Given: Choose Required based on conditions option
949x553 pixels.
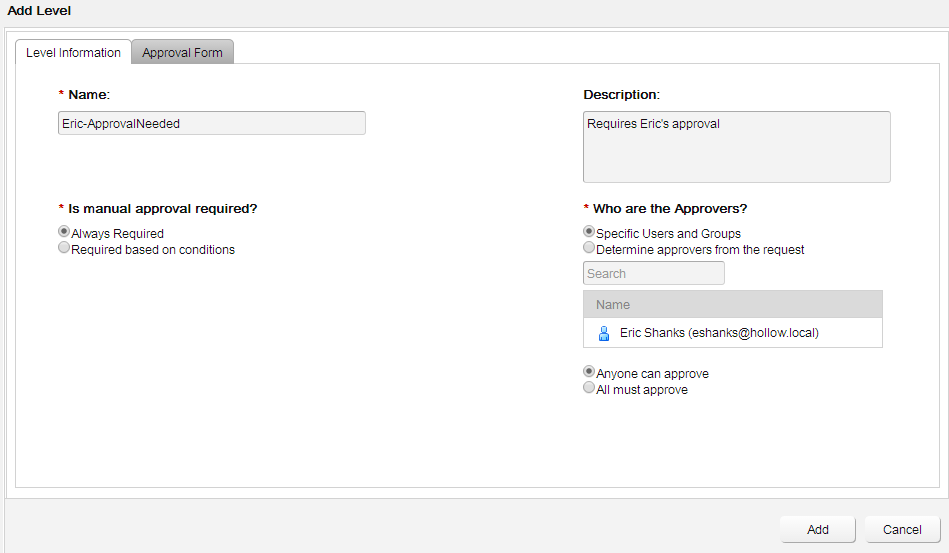Looking at the screenshot, I should tap(64, 249).
